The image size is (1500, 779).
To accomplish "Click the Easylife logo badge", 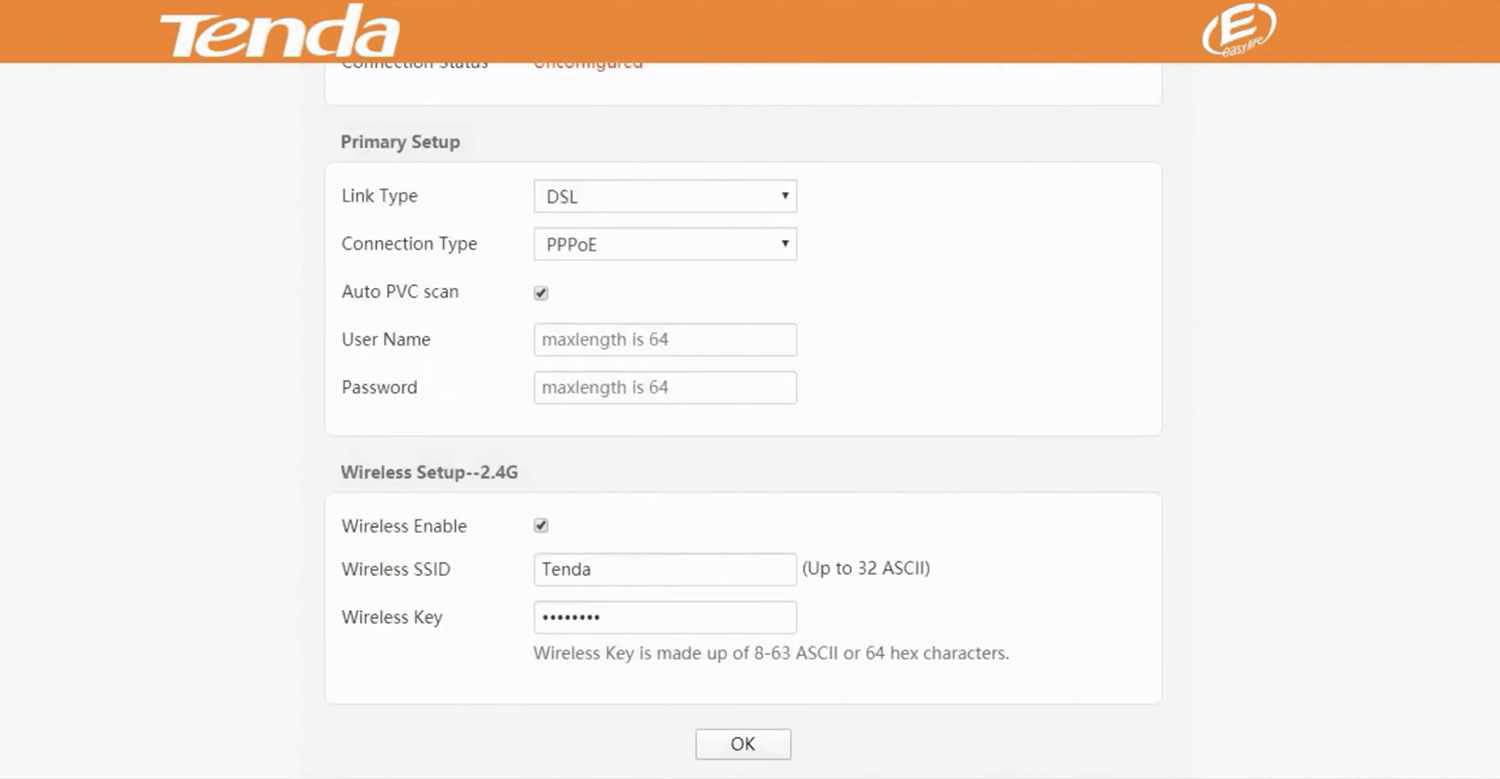I will click(1238, 31).
